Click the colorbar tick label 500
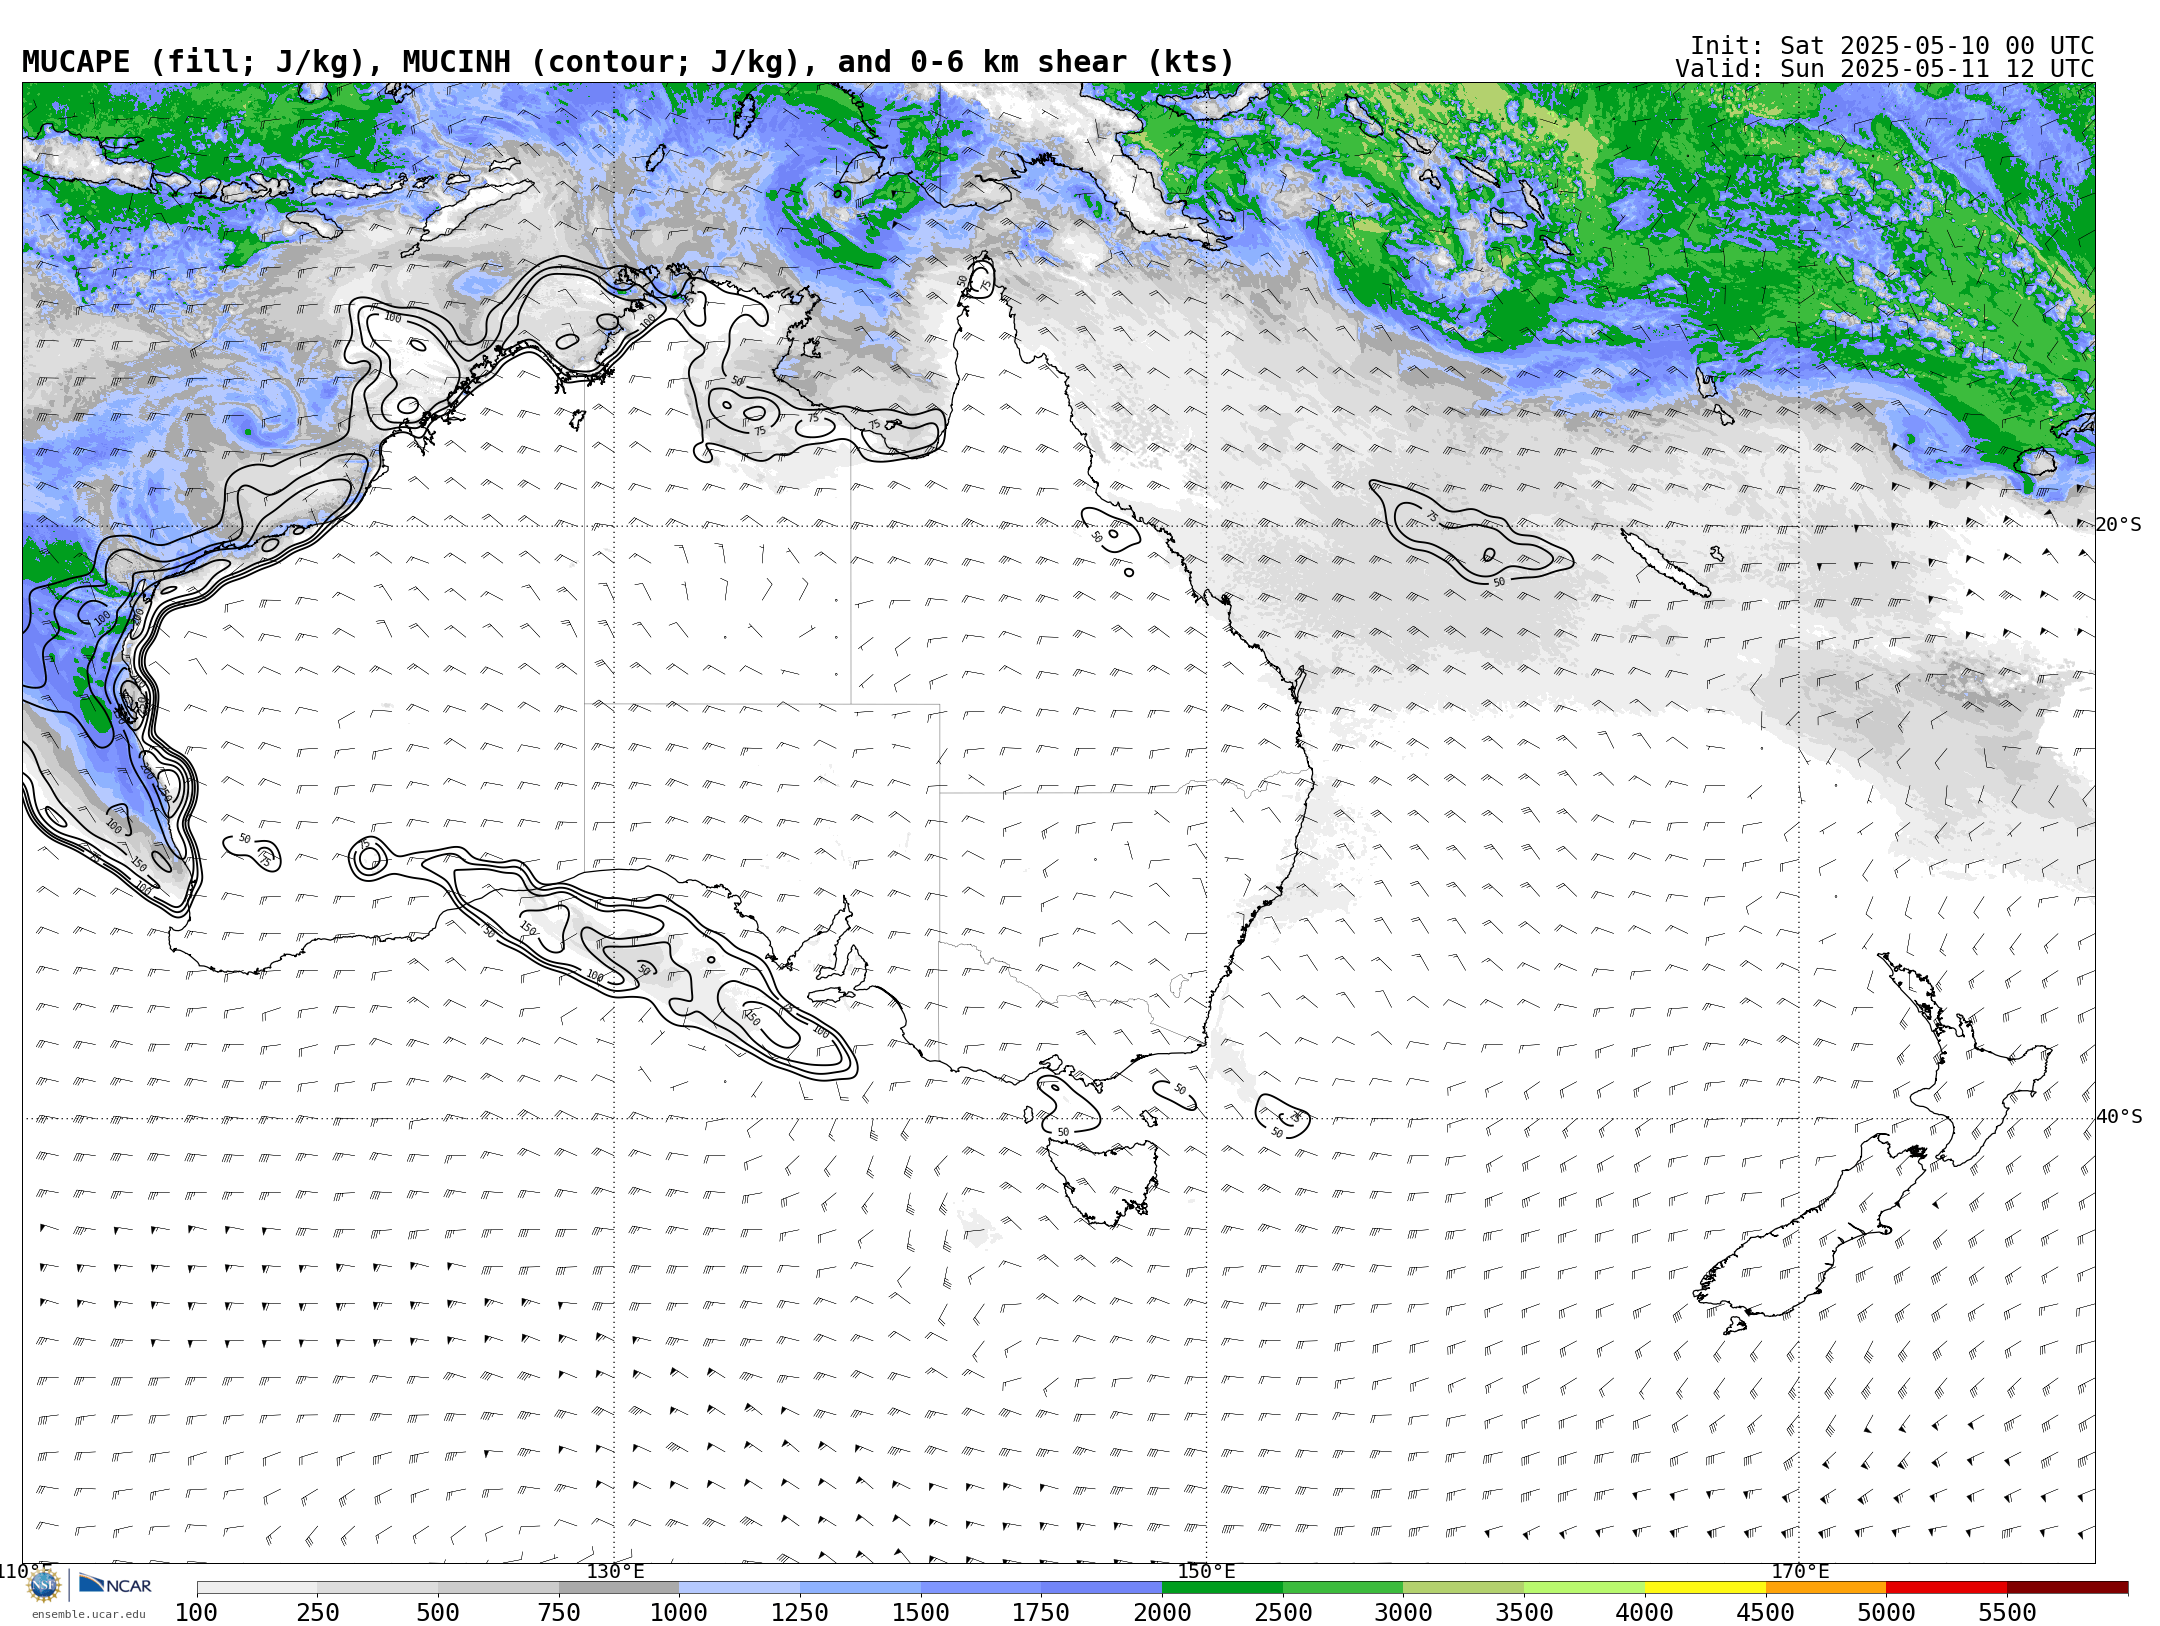 438,1613
